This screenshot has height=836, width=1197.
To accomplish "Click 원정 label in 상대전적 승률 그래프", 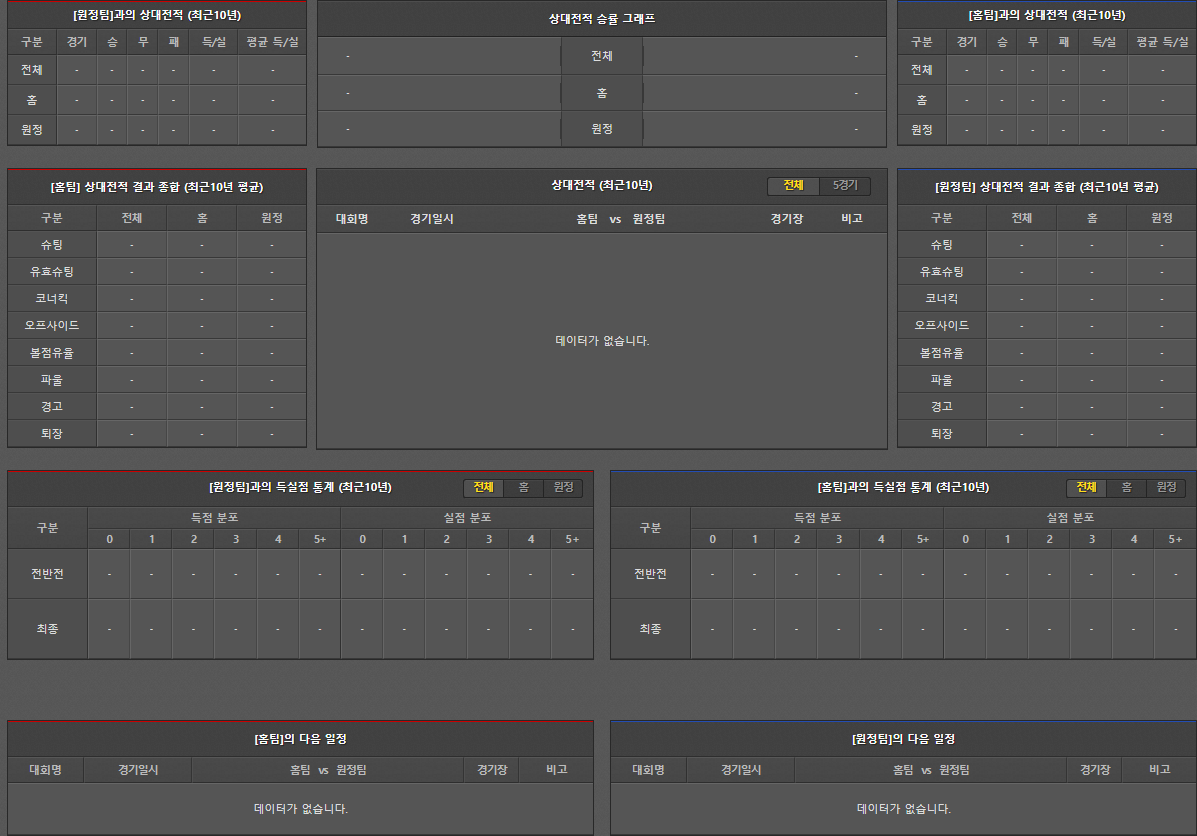I will pyautogui.click(x=602, y=129).
